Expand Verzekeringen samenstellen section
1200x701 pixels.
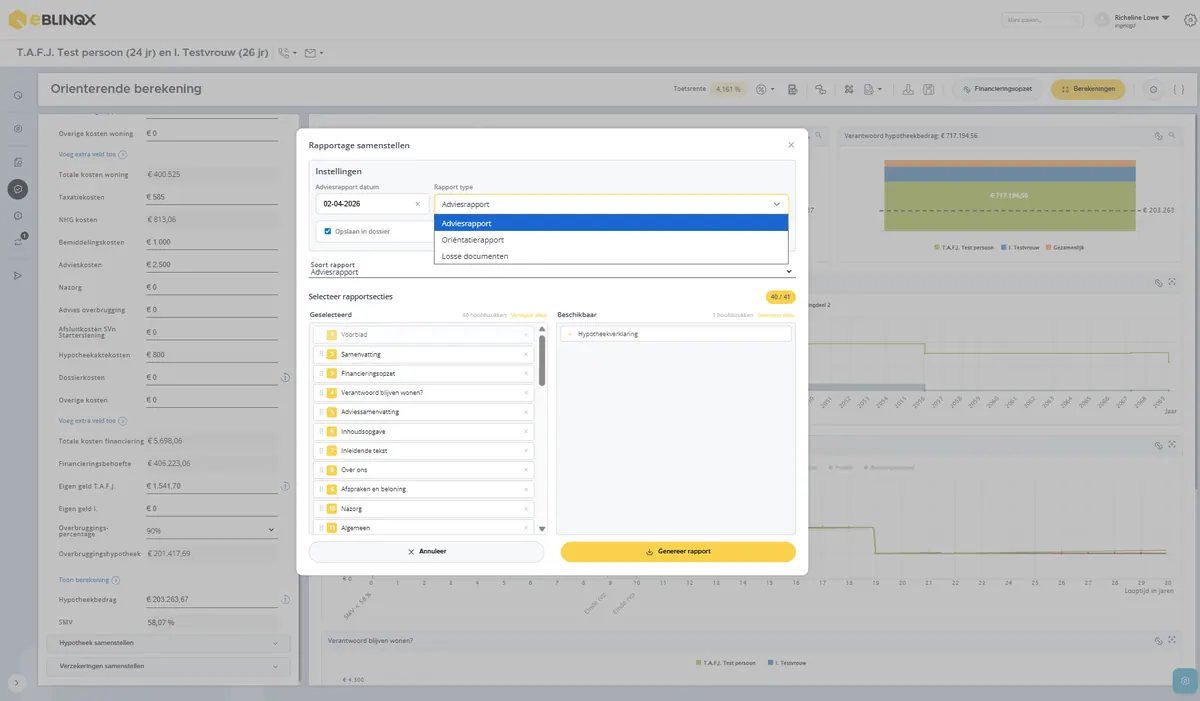click(x=168, y=666)
